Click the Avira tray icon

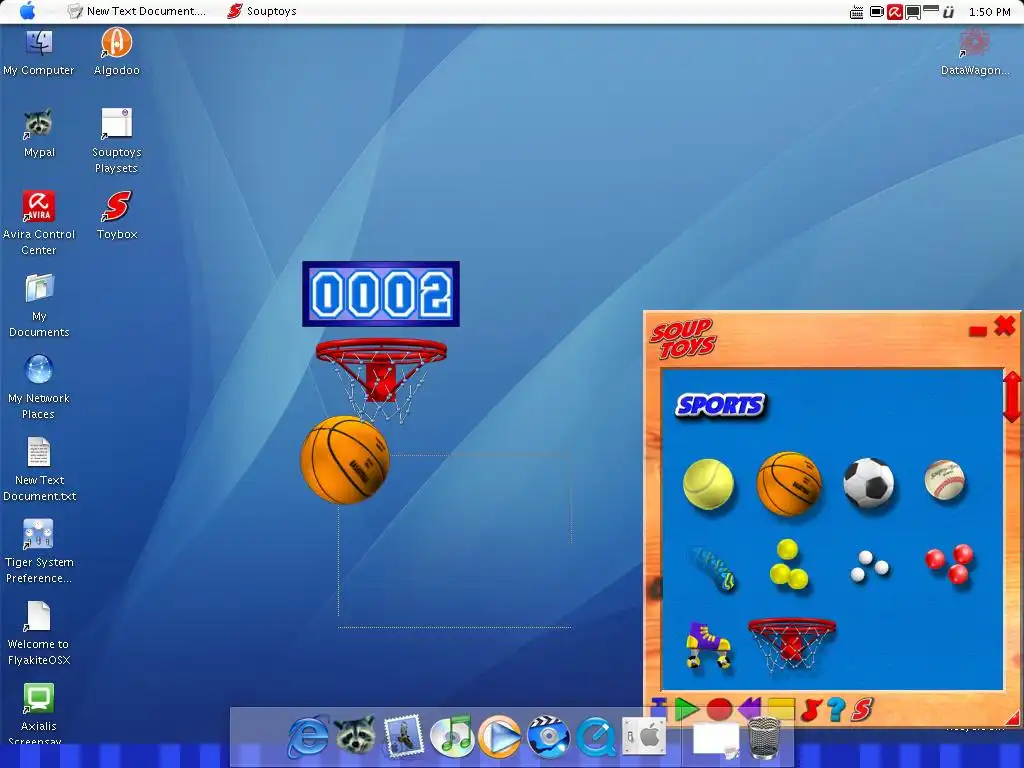895,12
